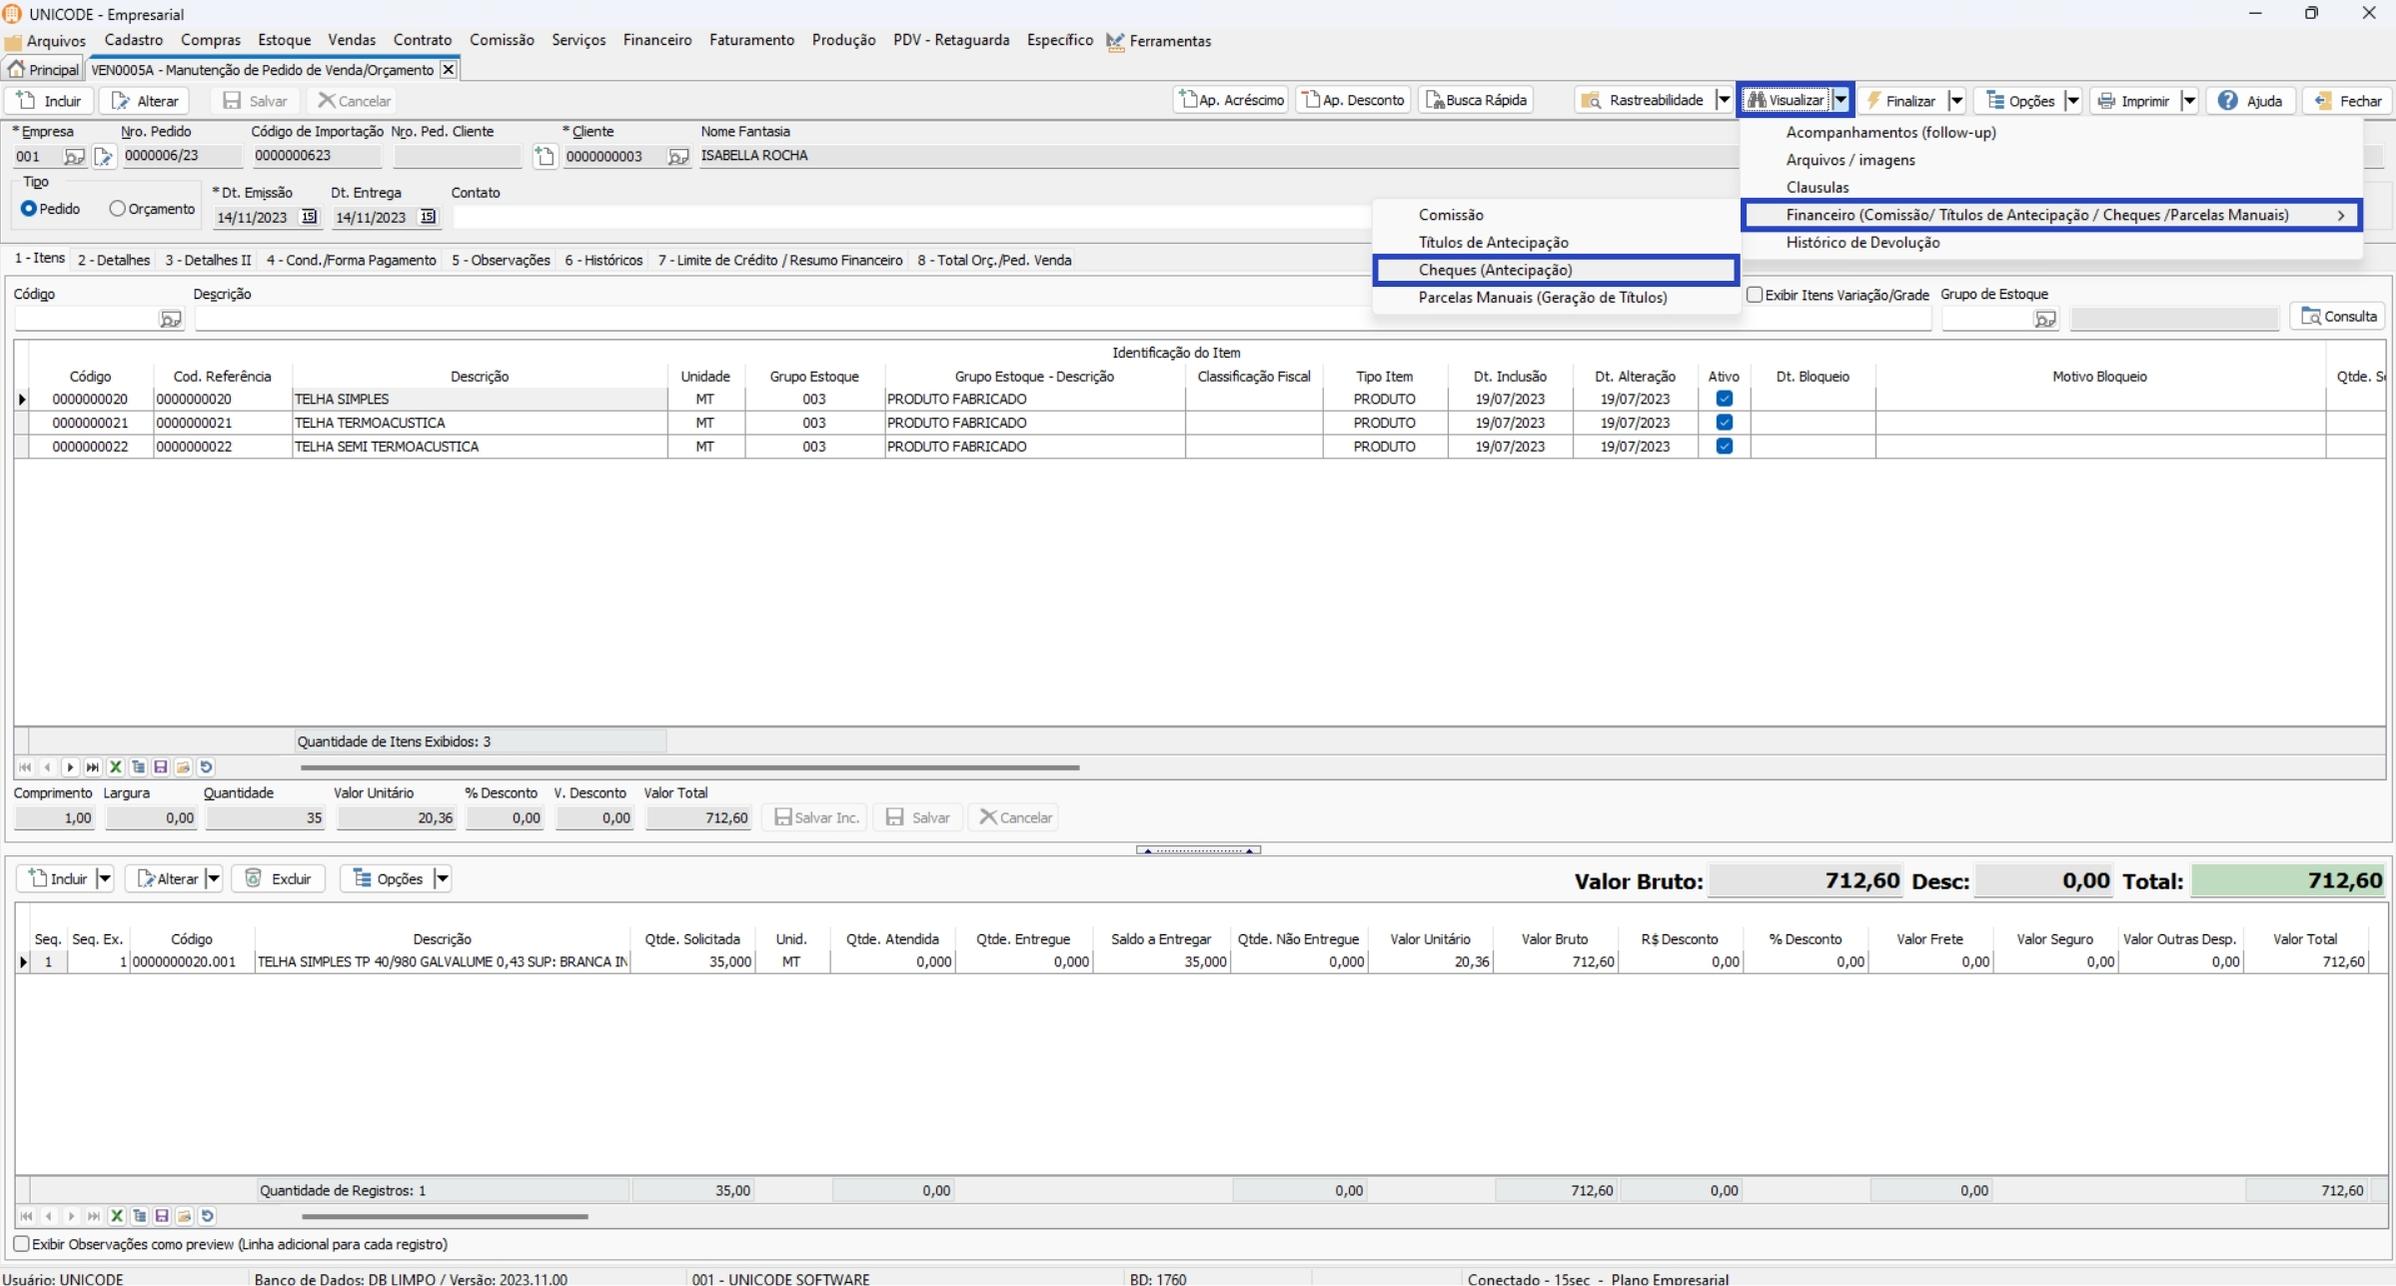Check Exibir Observações como preview option

pyautogui.click(x=22, y=1244)
